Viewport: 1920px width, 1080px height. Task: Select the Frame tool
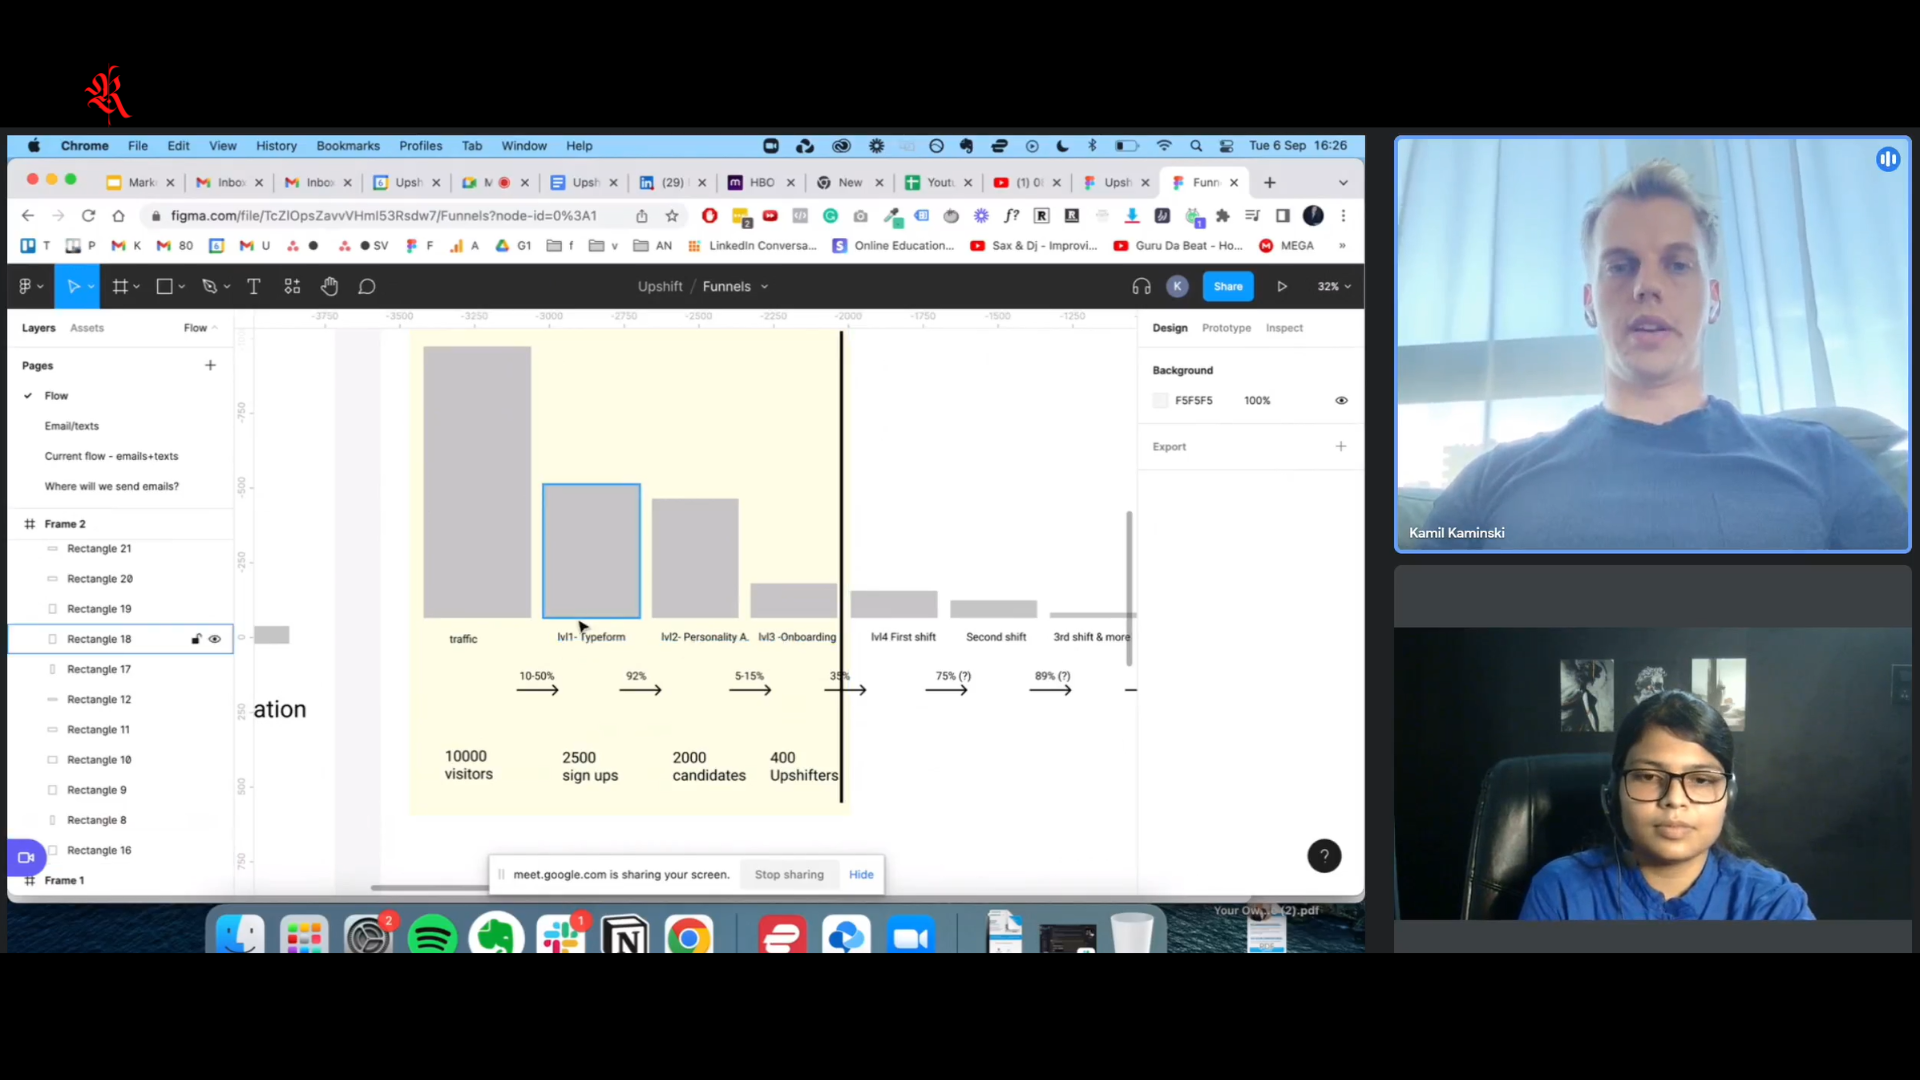[x=119, y=287]
